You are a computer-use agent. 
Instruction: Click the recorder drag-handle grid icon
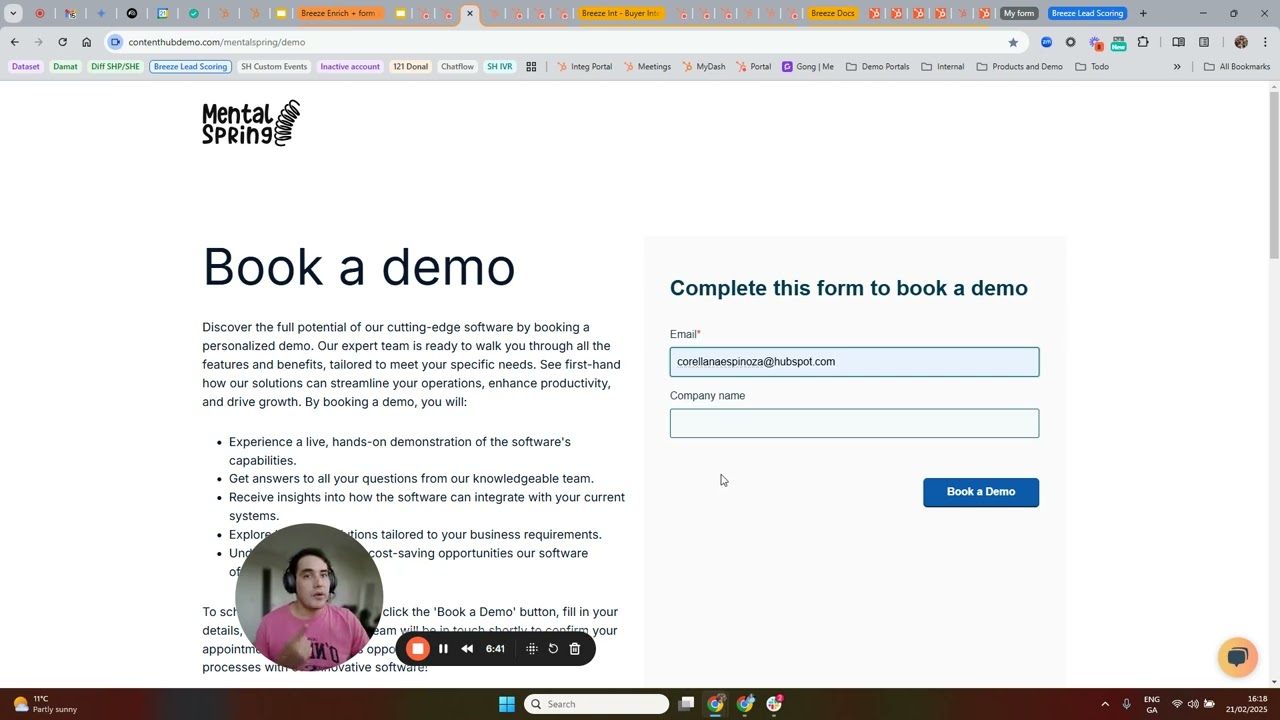(x=531, y=649)
